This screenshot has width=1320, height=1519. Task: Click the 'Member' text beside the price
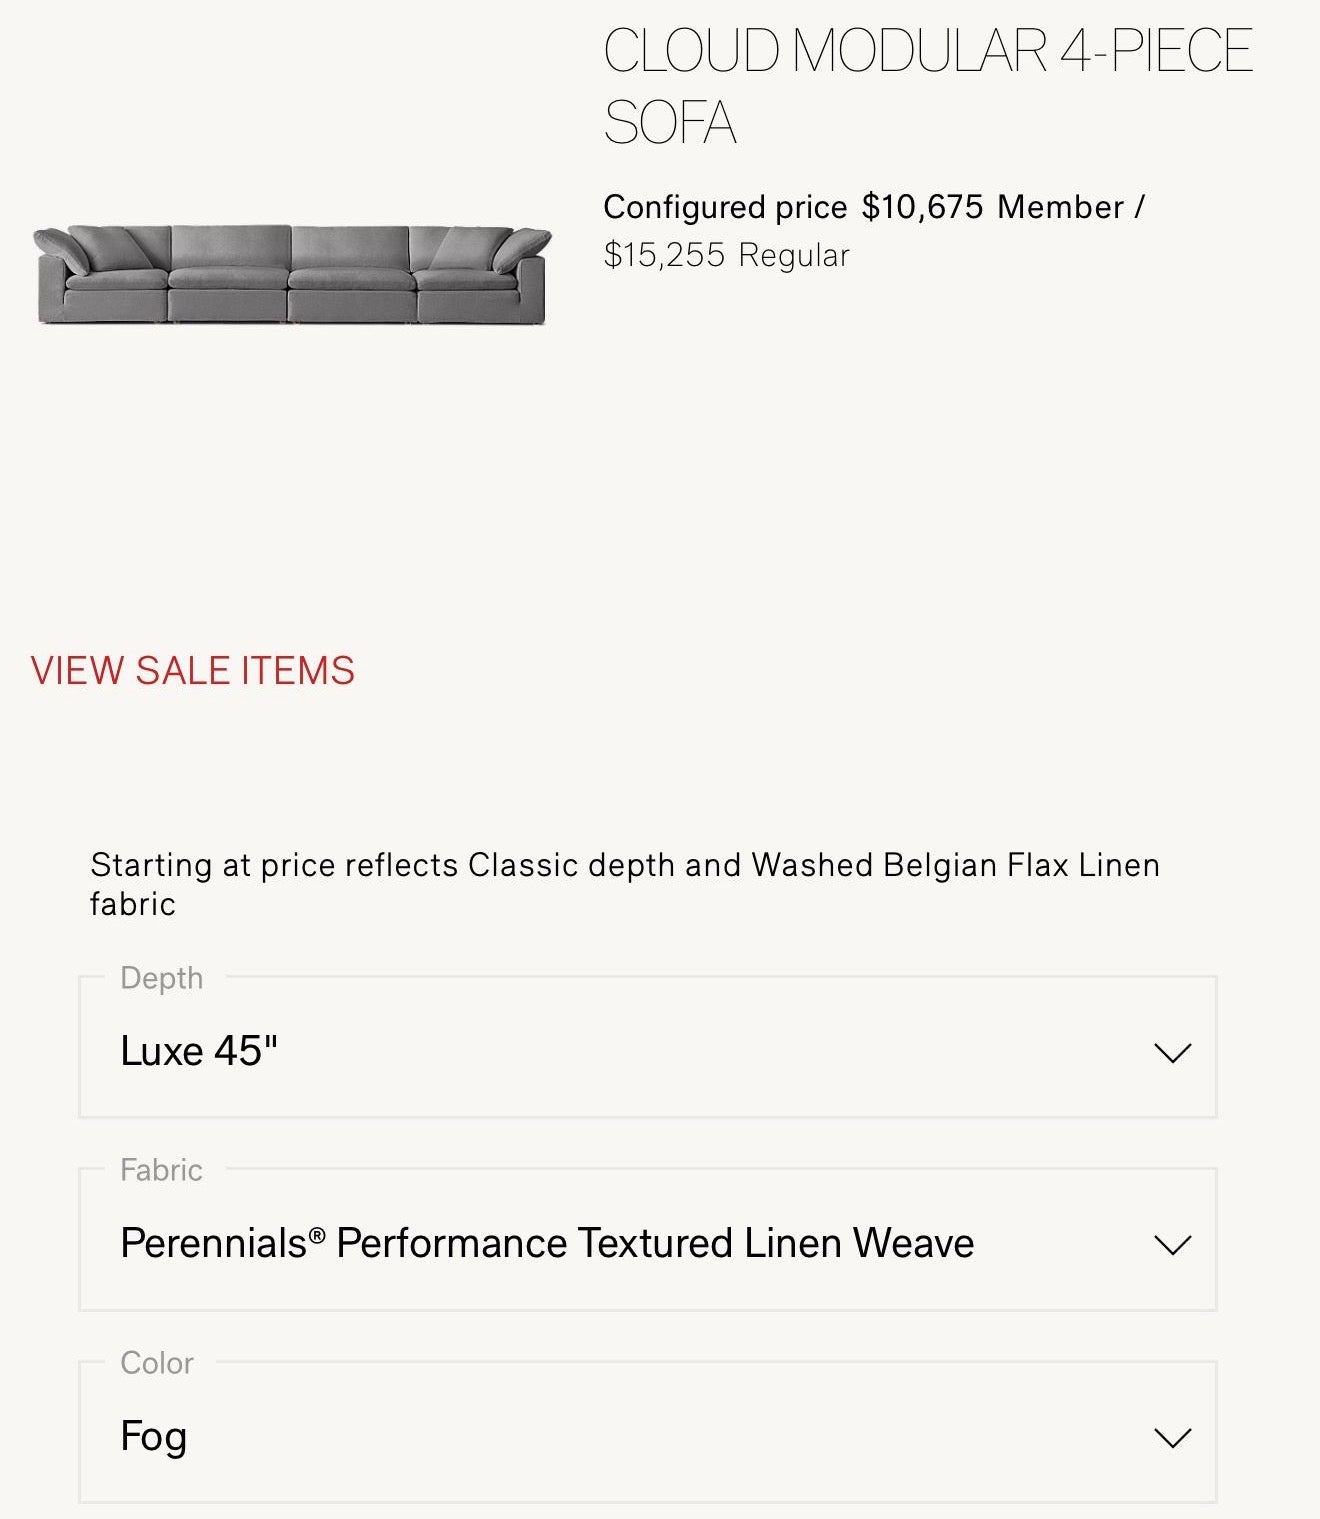click(x=1060, y=207)
